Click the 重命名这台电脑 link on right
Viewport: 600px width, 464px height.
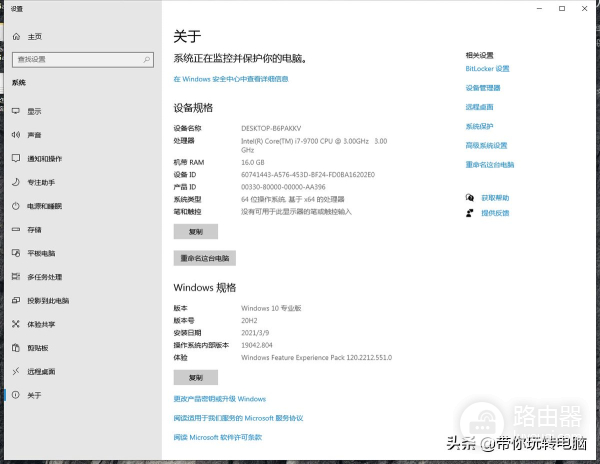tap(490, 164)
